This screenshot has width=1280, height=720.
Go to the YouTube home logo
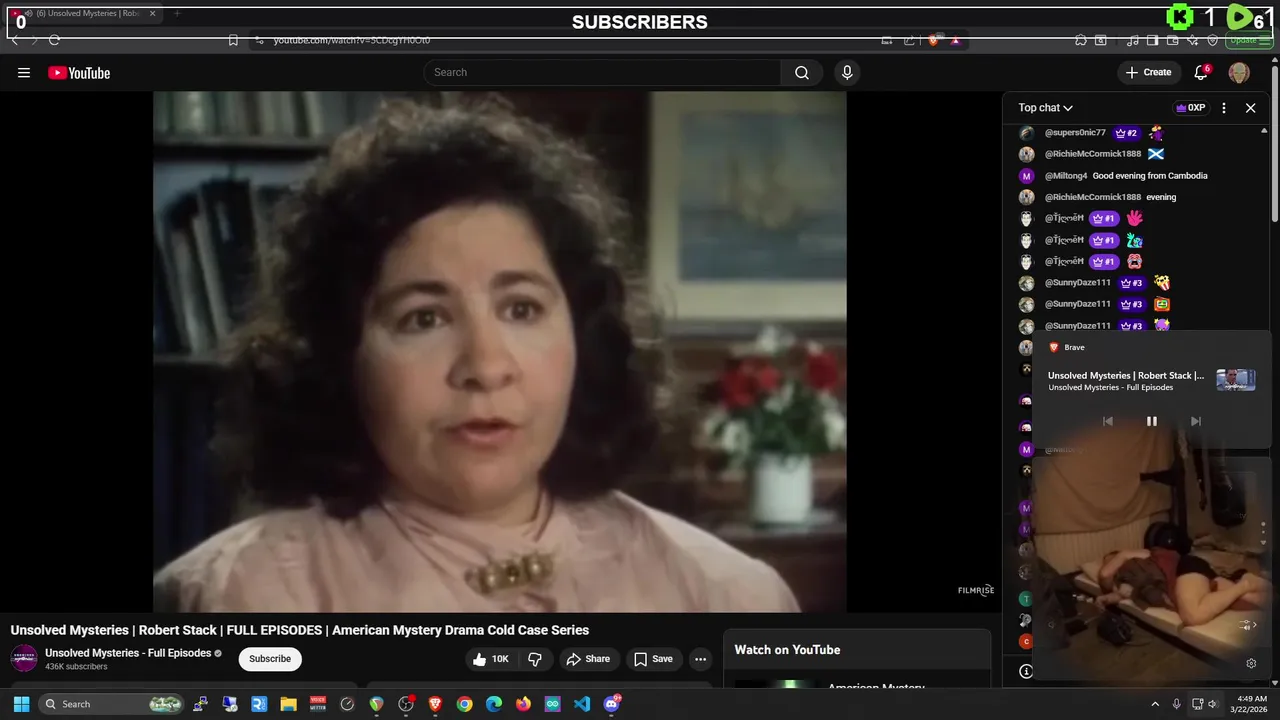point(79,73)
